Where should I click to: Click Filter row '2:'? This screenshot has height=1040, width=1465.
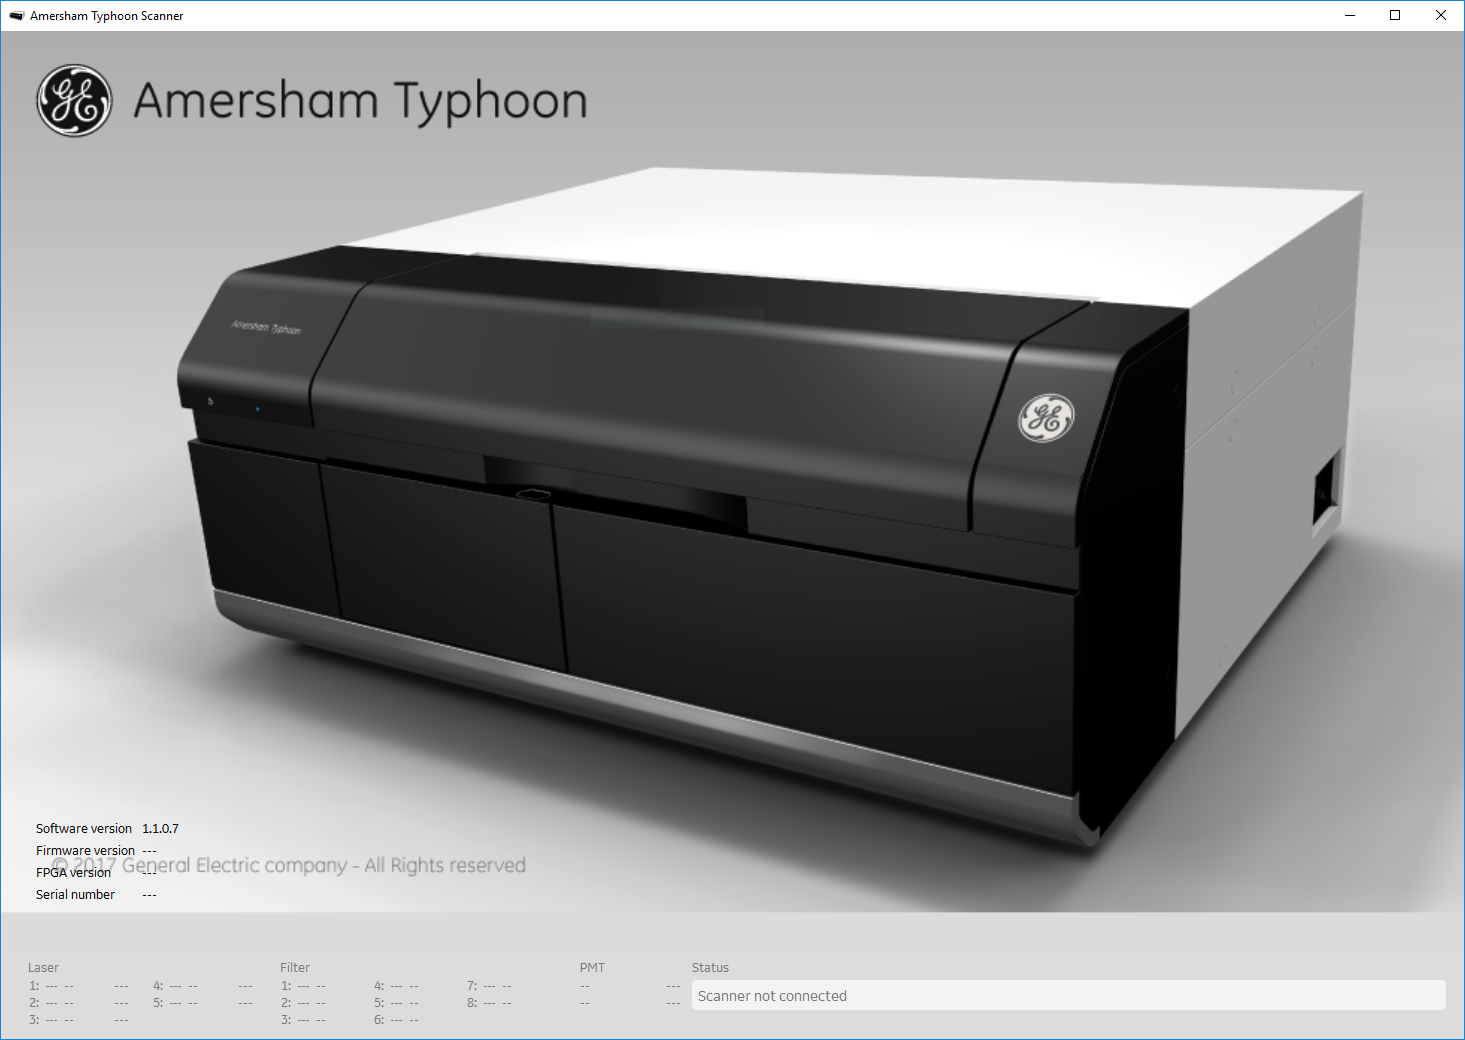pyautogui.click(x=303, y=1003)
